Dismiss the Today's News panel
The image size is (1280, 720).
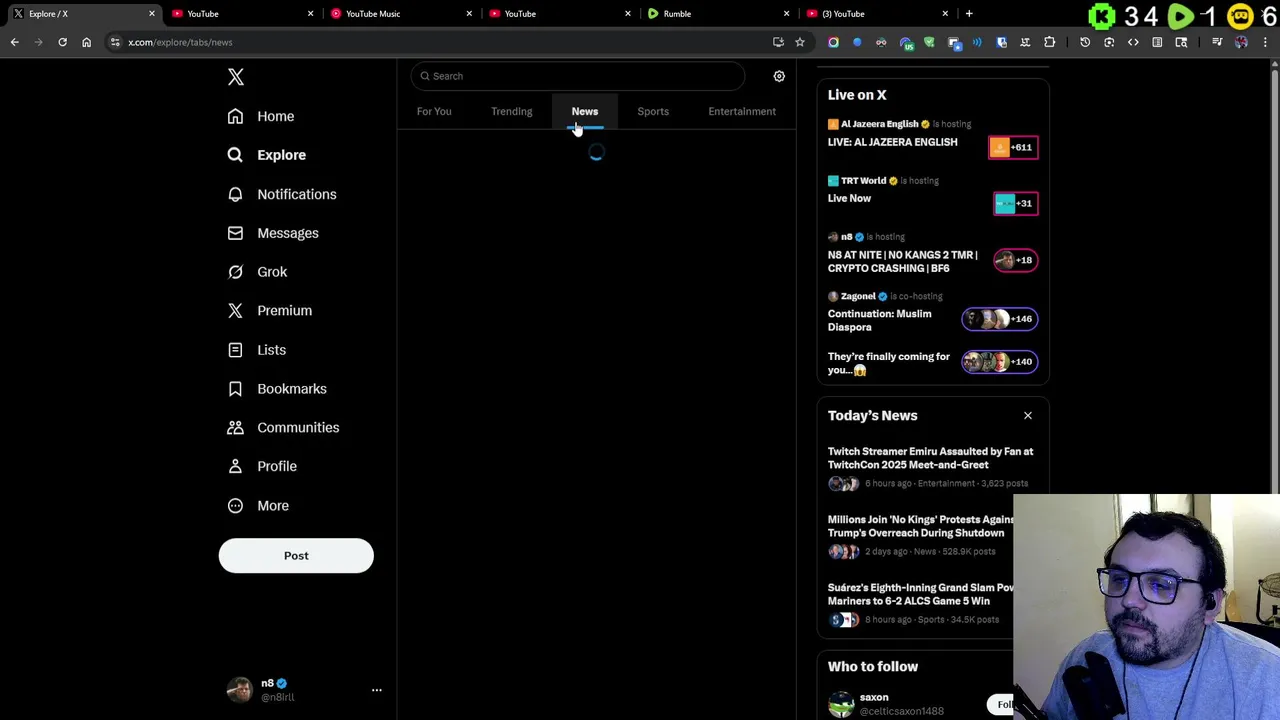tap(1027, 415)
